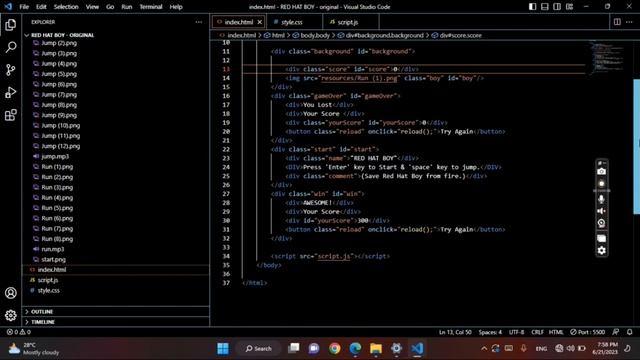Click CRLF end of line setting
The image size is (640, 360).
537,332
